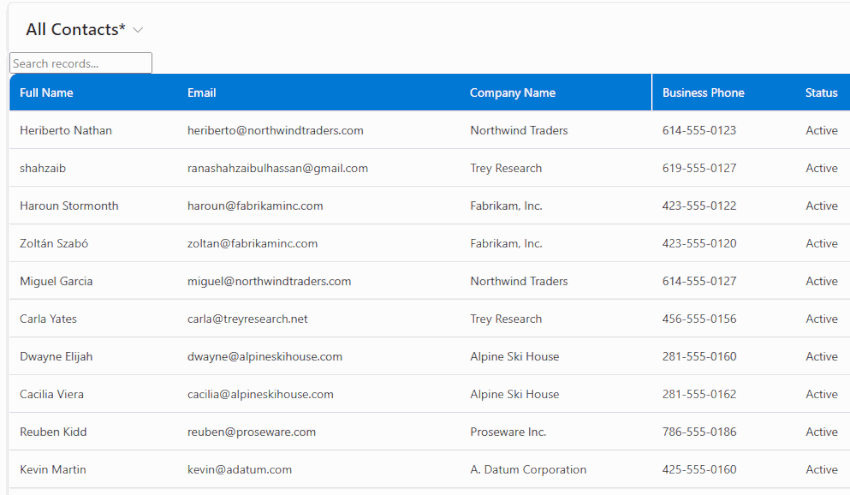Click Northwind Traders in Miguel Garcia's row
The image size is (850, 495).
(x=519, y=281)
